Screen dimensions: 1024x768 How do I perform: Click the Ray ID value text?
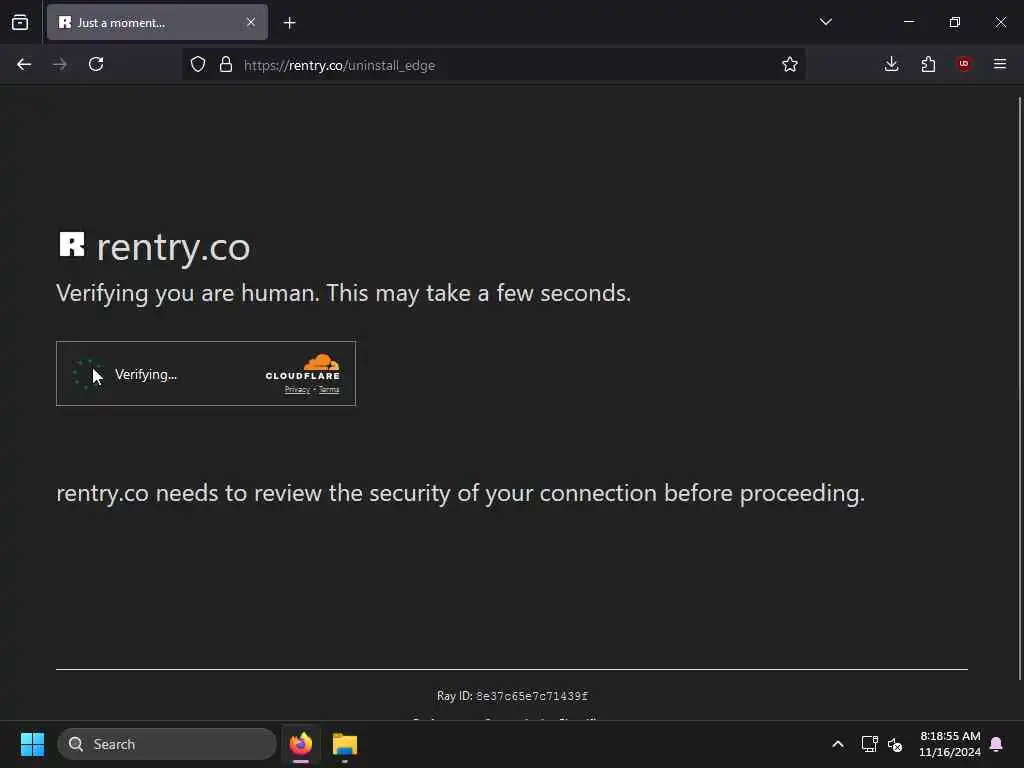point(532,696)
